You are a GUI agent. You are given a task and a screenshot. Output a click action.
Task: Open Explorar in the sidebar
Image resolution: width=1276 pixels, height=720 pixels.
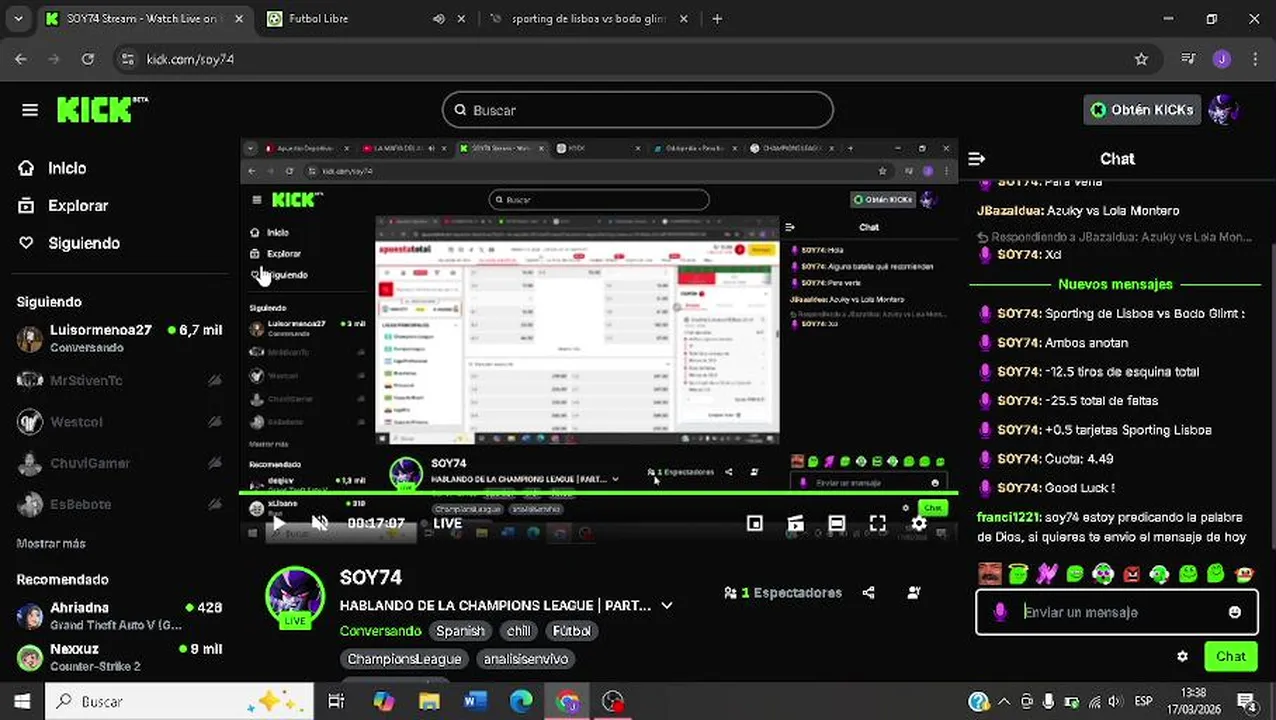click(77, 205)
